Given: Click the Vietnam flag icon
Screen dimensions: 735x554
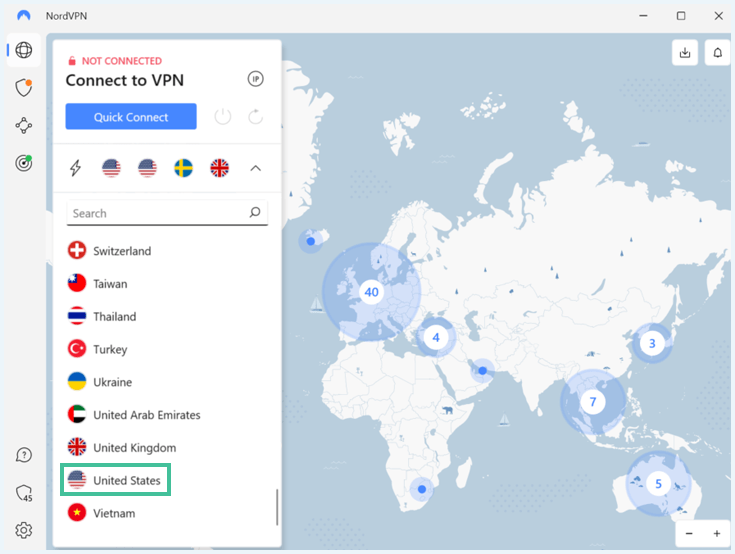Looking at the screenshot, I should pyautogui.click(x=77, y=513).
